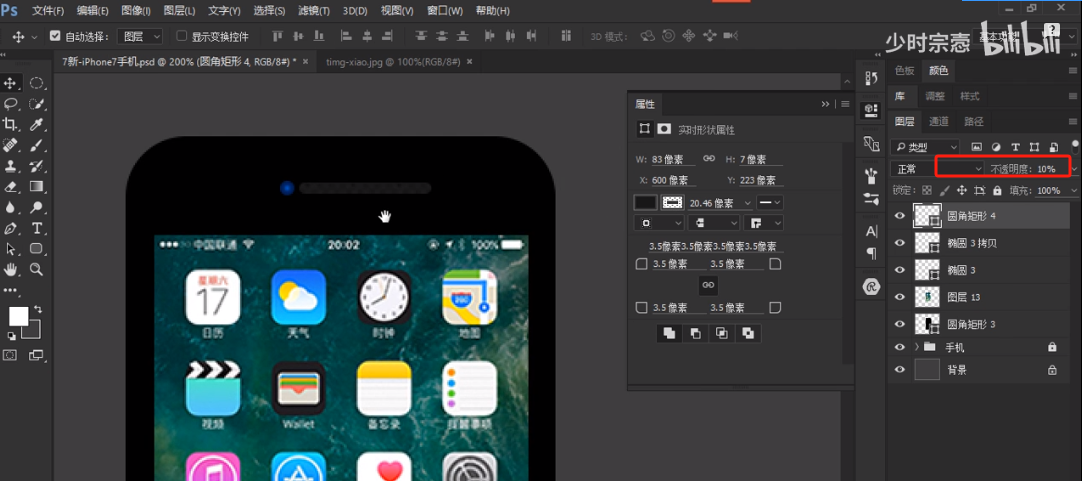Screen dimensions: 1082x481
Task: Select the Eraser tool
Action: click(x=11, y=186)
